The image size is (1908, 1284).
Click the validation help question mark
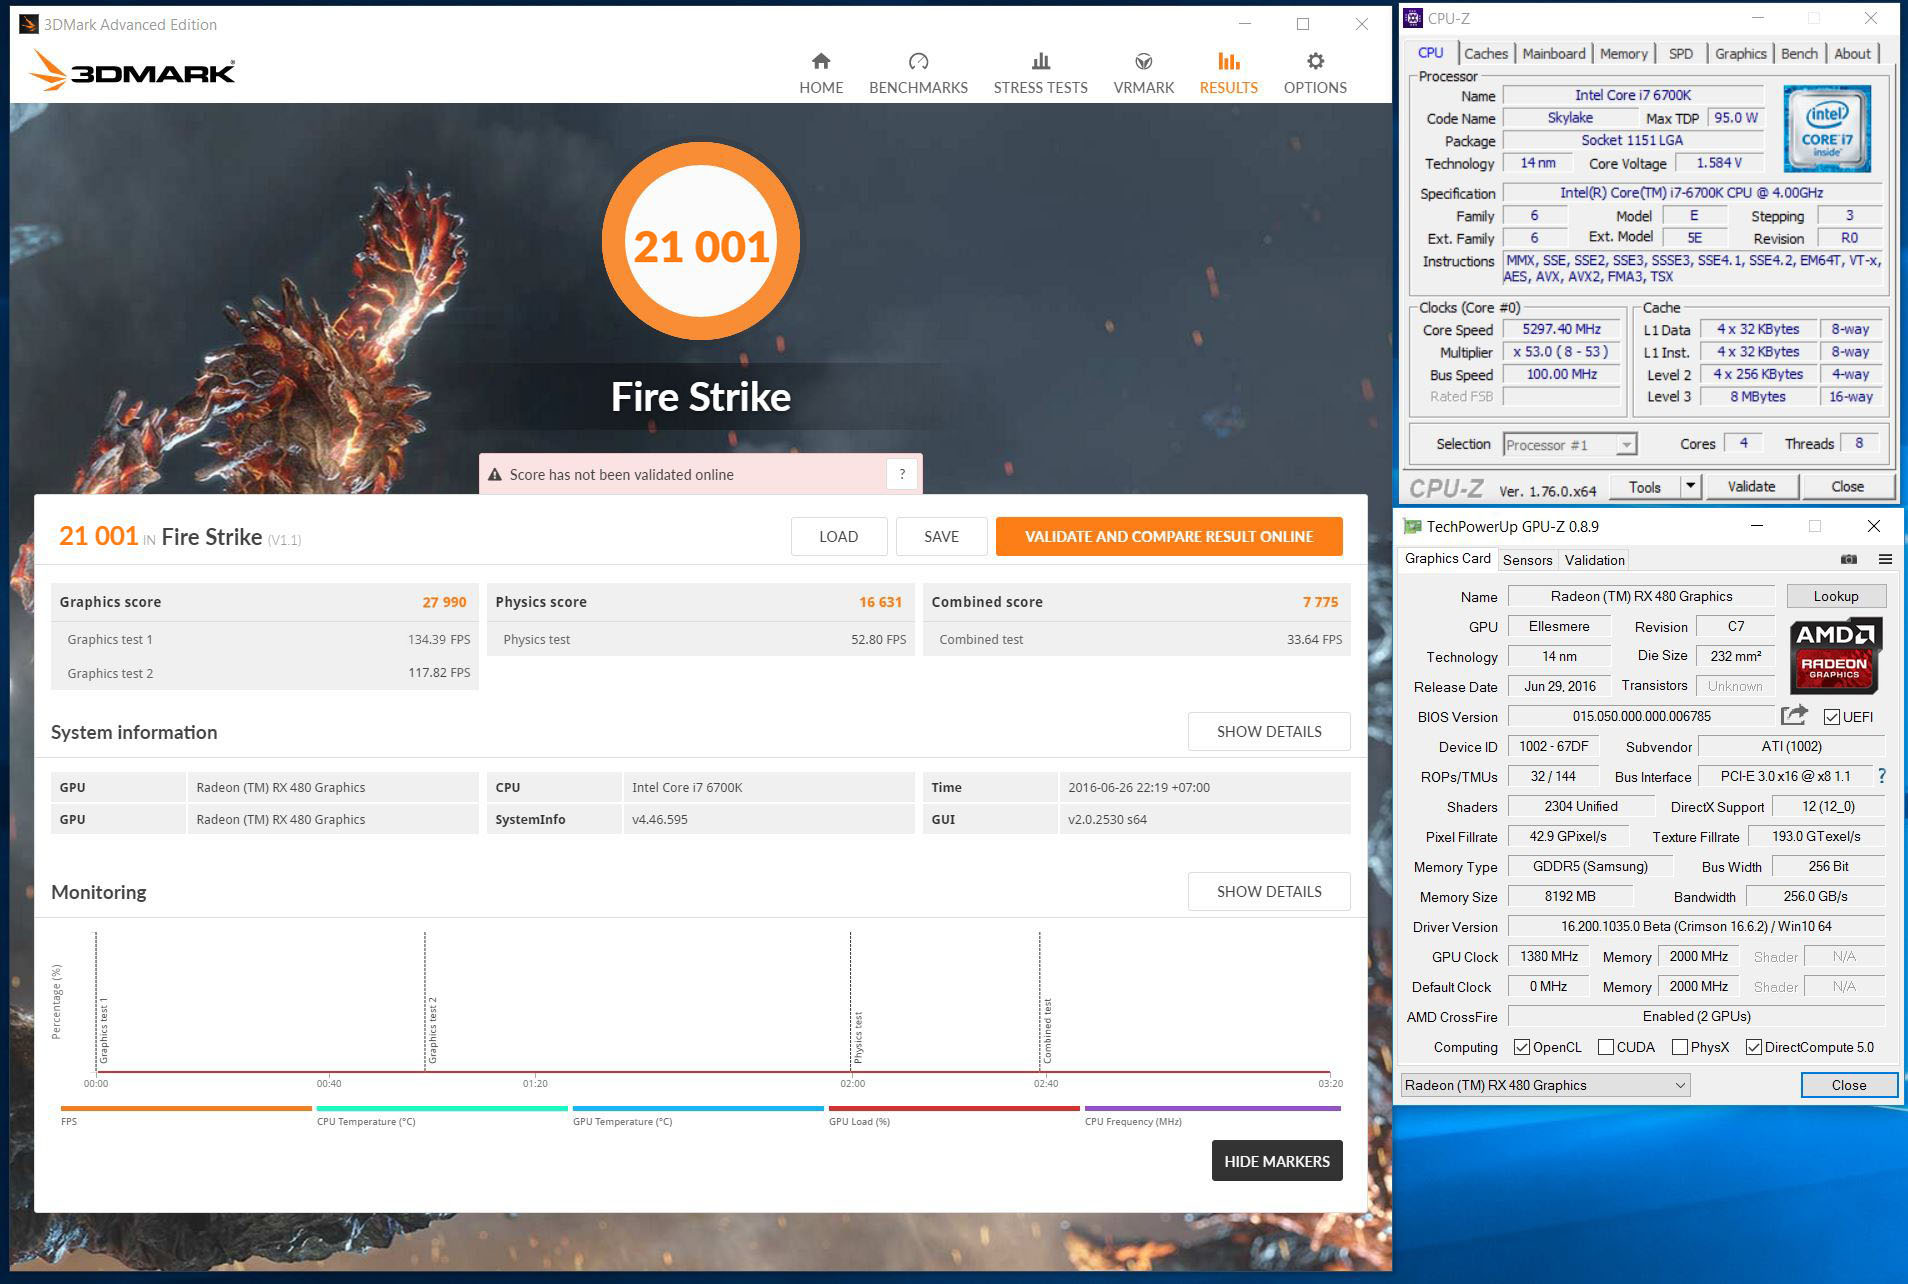[x=902, y=474]
